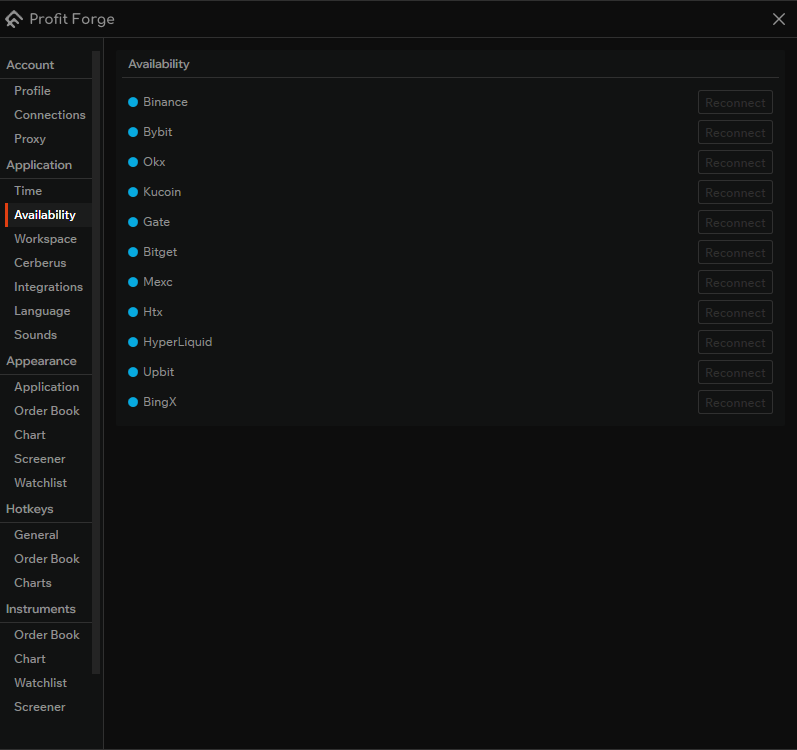Click the blue status dot for Mexc

click(133, 282)
